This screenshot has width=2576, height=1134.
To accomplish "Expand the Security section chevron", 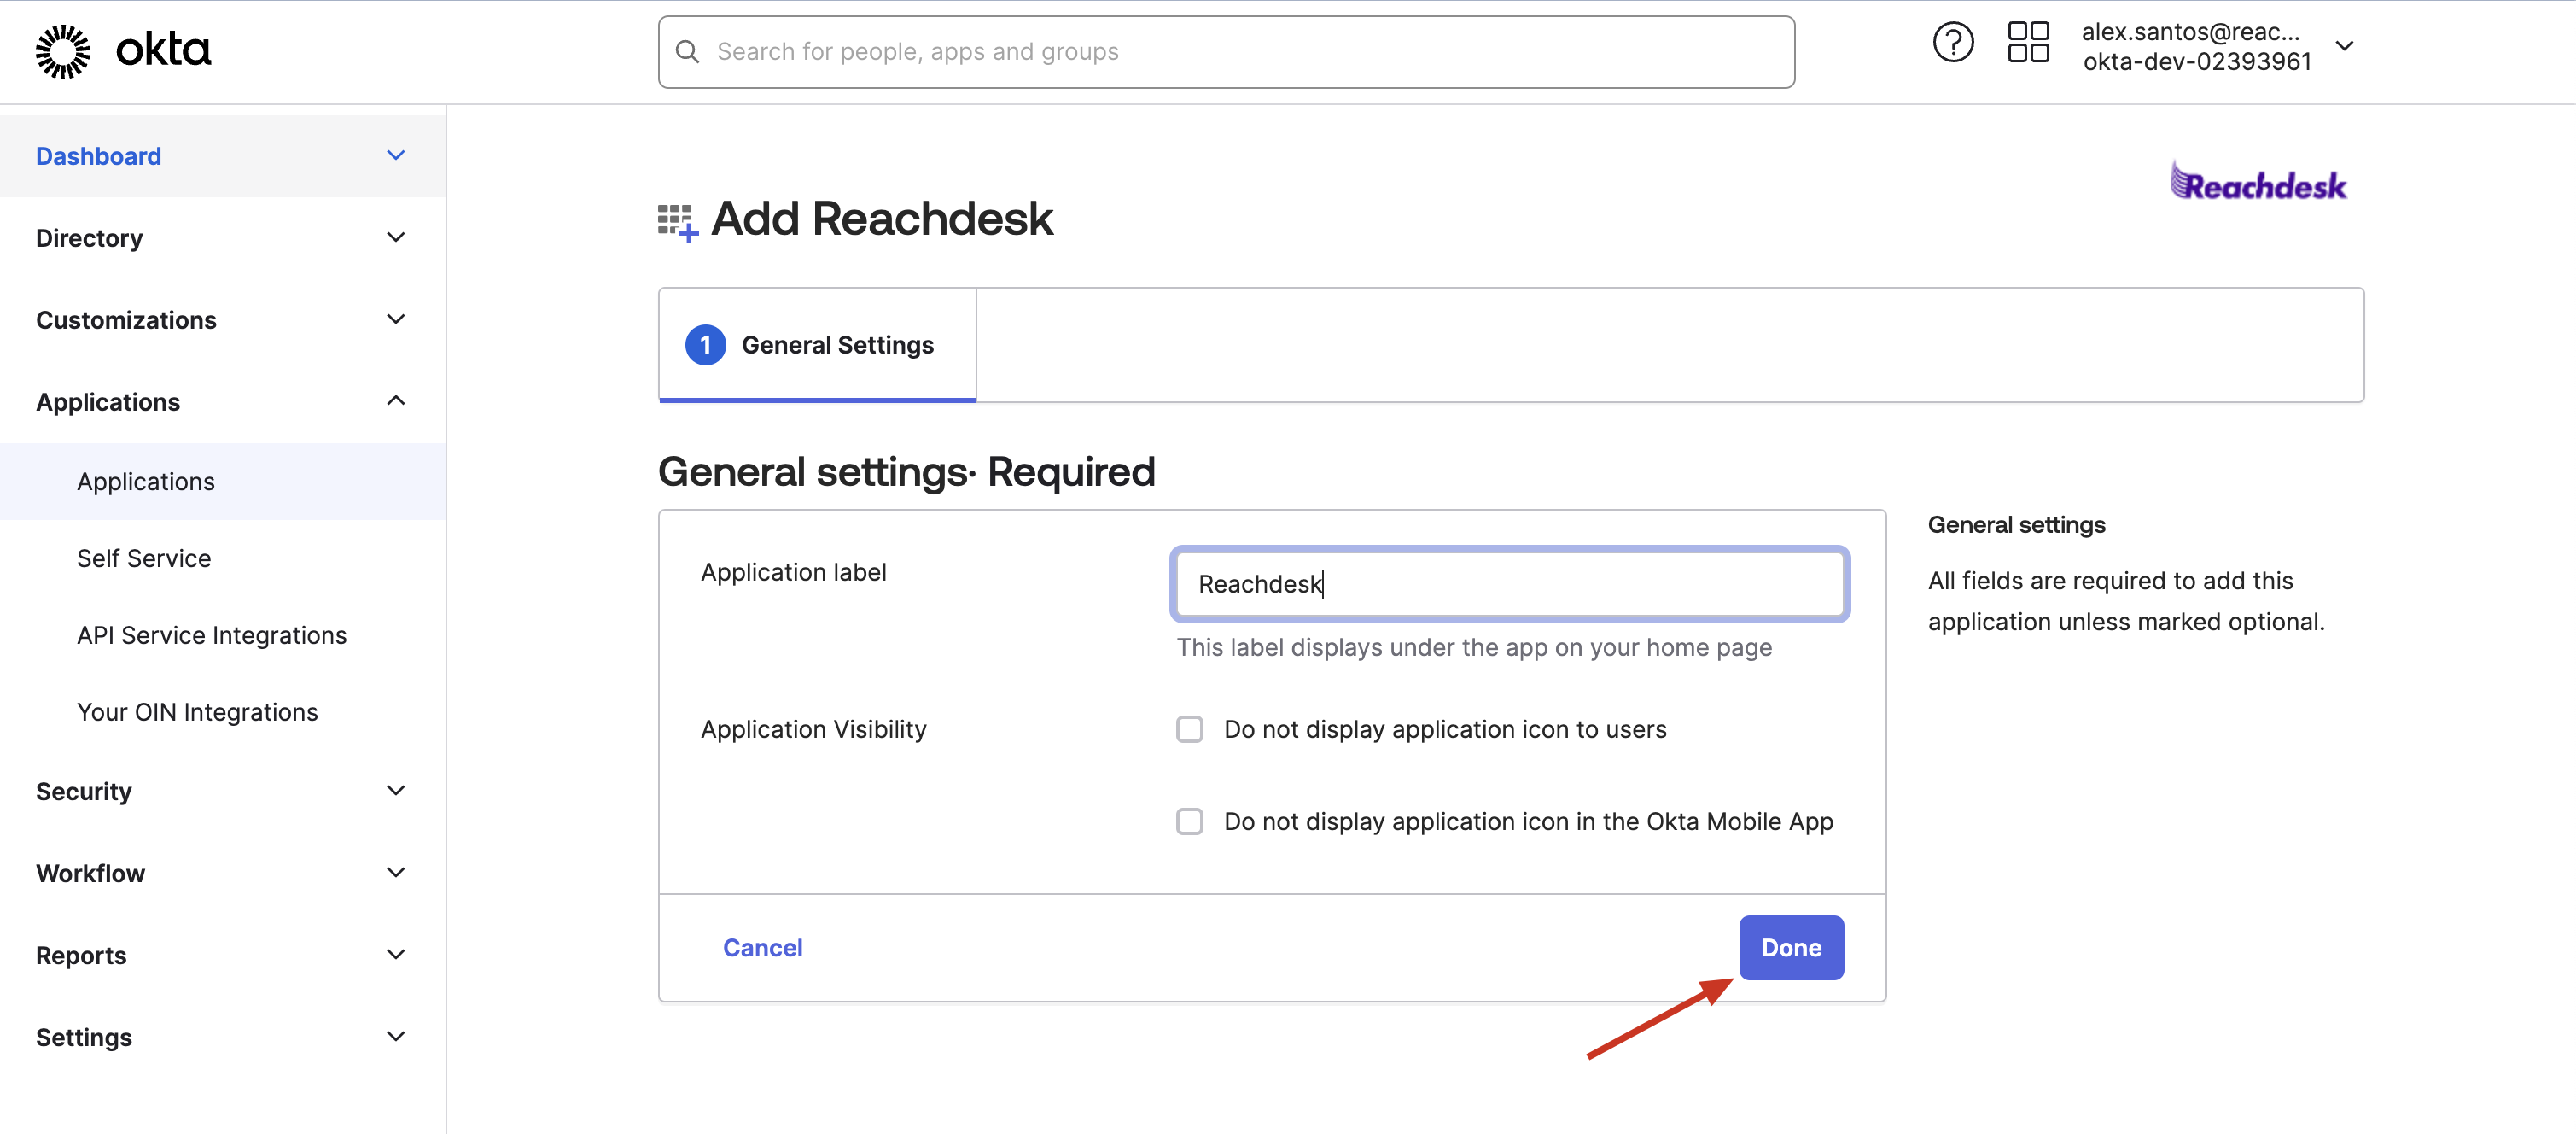I will pos(396,791).
